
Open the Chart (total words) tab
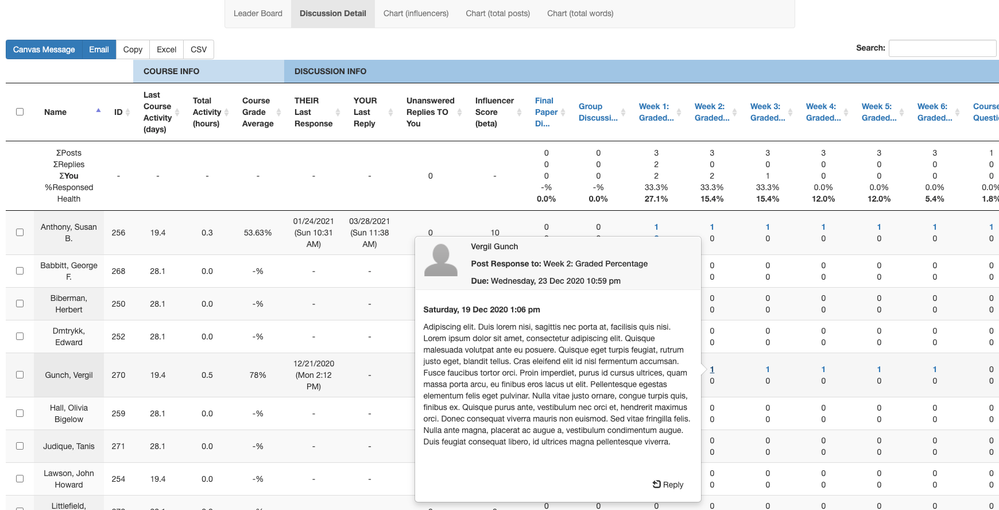(580, 13)
